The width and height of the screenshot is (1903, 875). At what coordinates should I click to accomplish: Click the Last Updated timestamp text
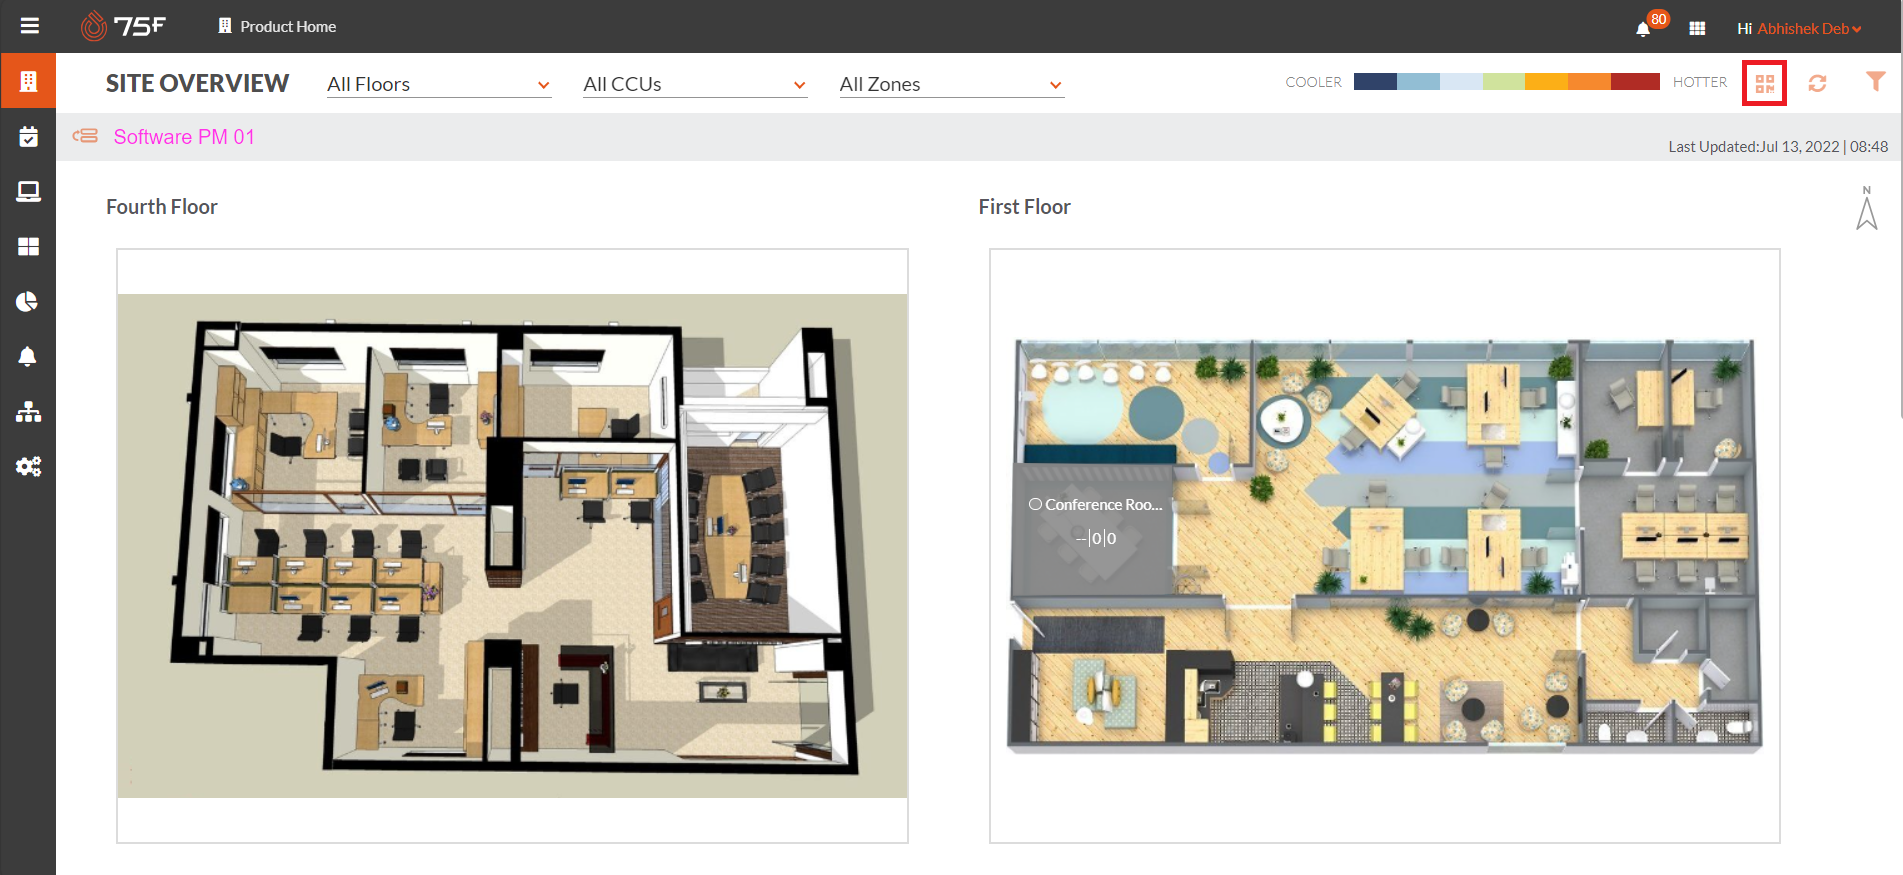(x=1778, y=147)
